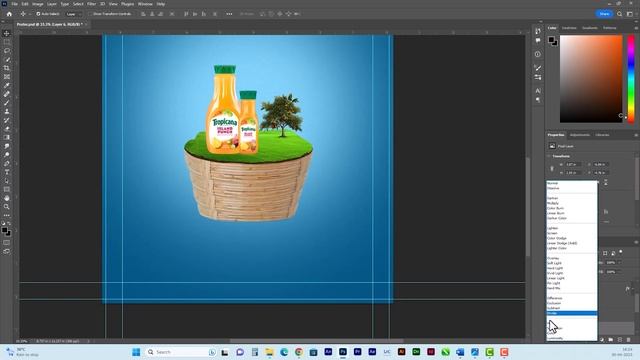Toggle link width and height proportions
The height and width of the screenshot is (360, 640).
[552, 169]
